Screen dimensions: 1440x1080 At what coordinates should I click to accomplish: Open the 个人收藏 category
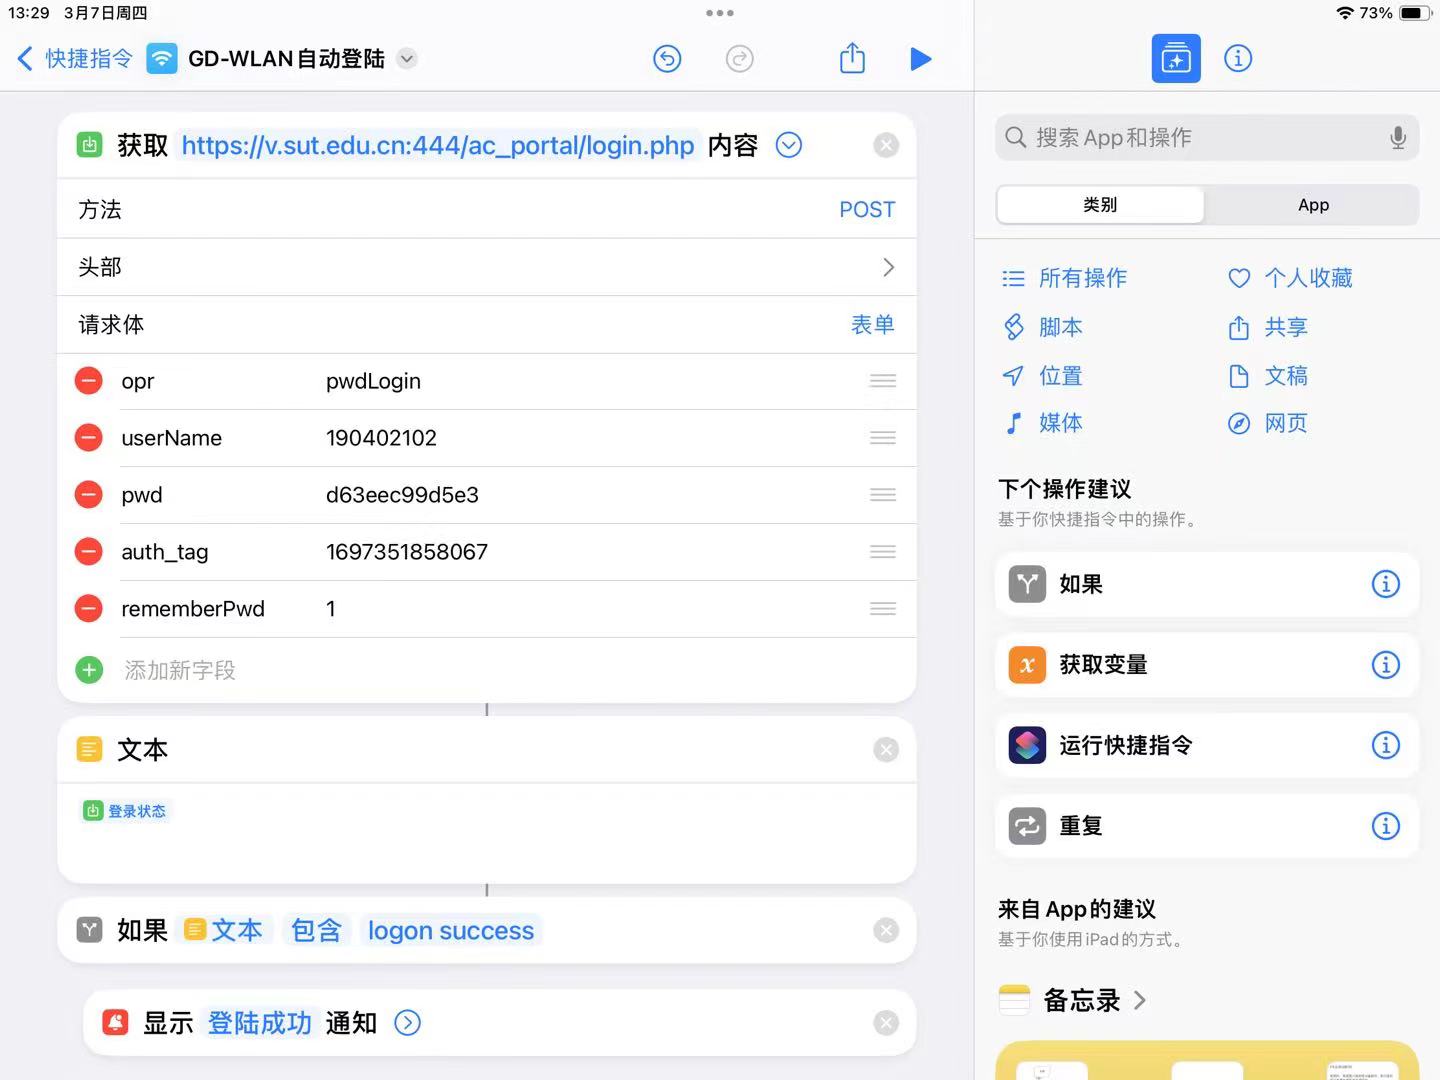[1290, 278]
